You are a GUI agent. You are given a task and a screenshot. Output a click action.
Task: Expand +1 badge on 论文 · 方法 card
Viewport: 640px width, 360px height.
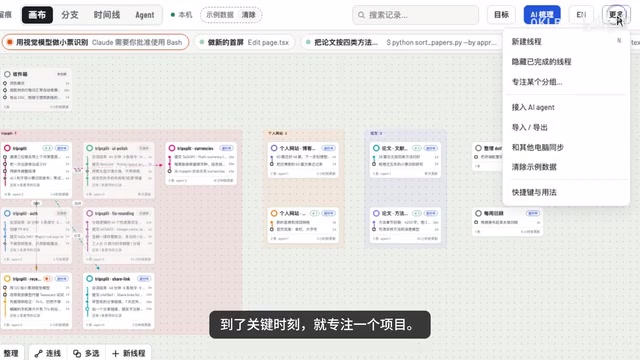417,213
